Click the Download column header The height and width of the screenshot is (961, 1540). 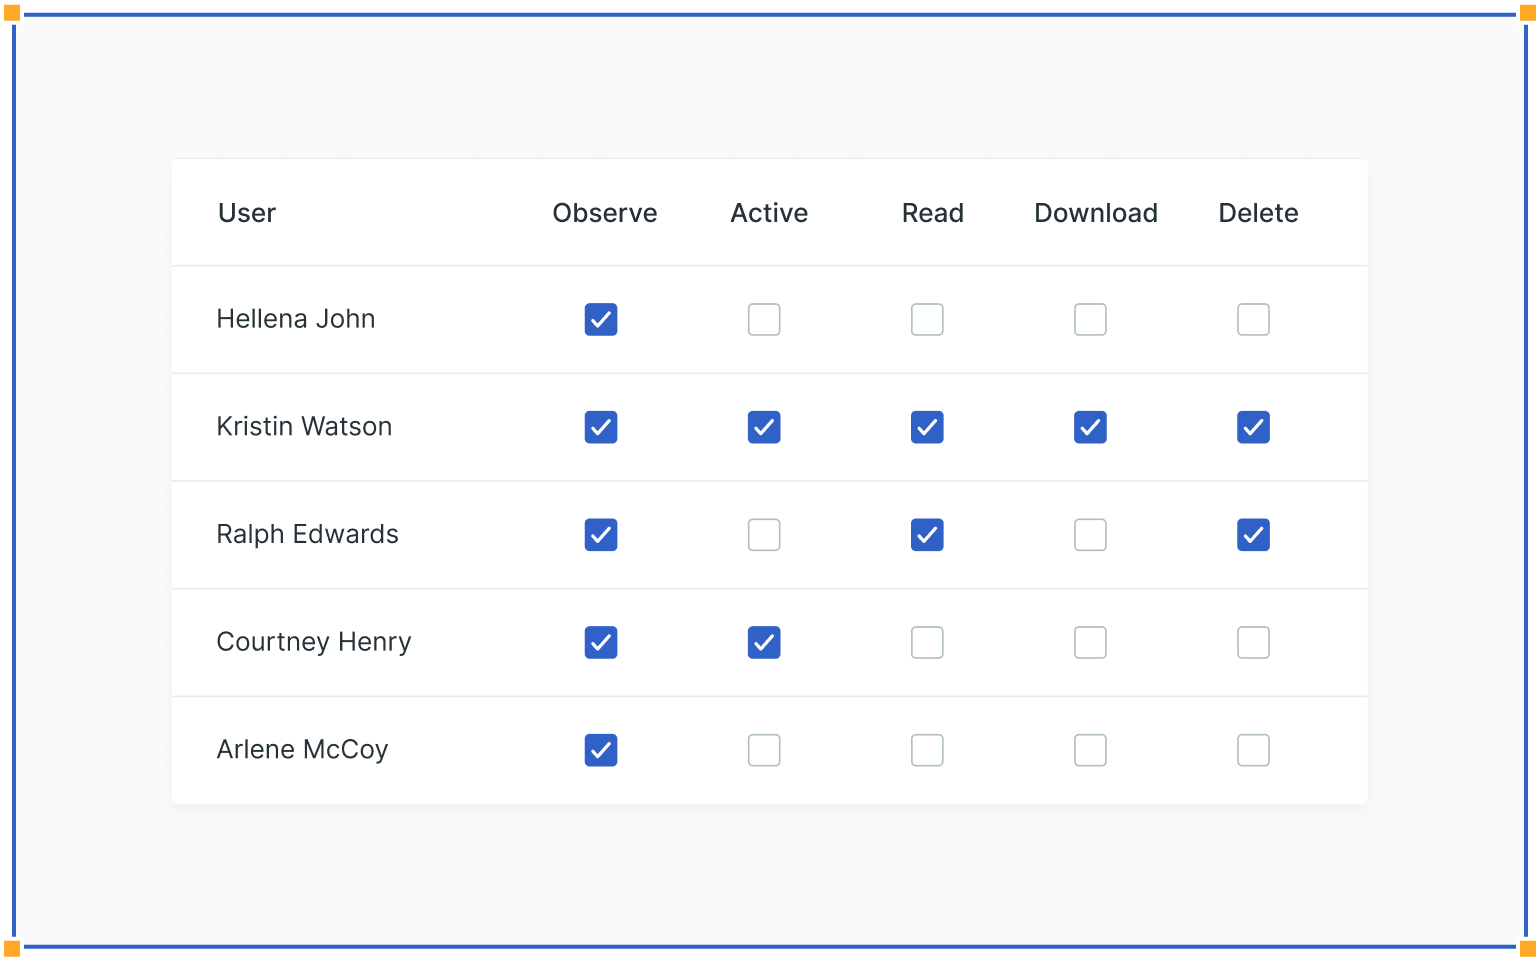point(1096,213)
